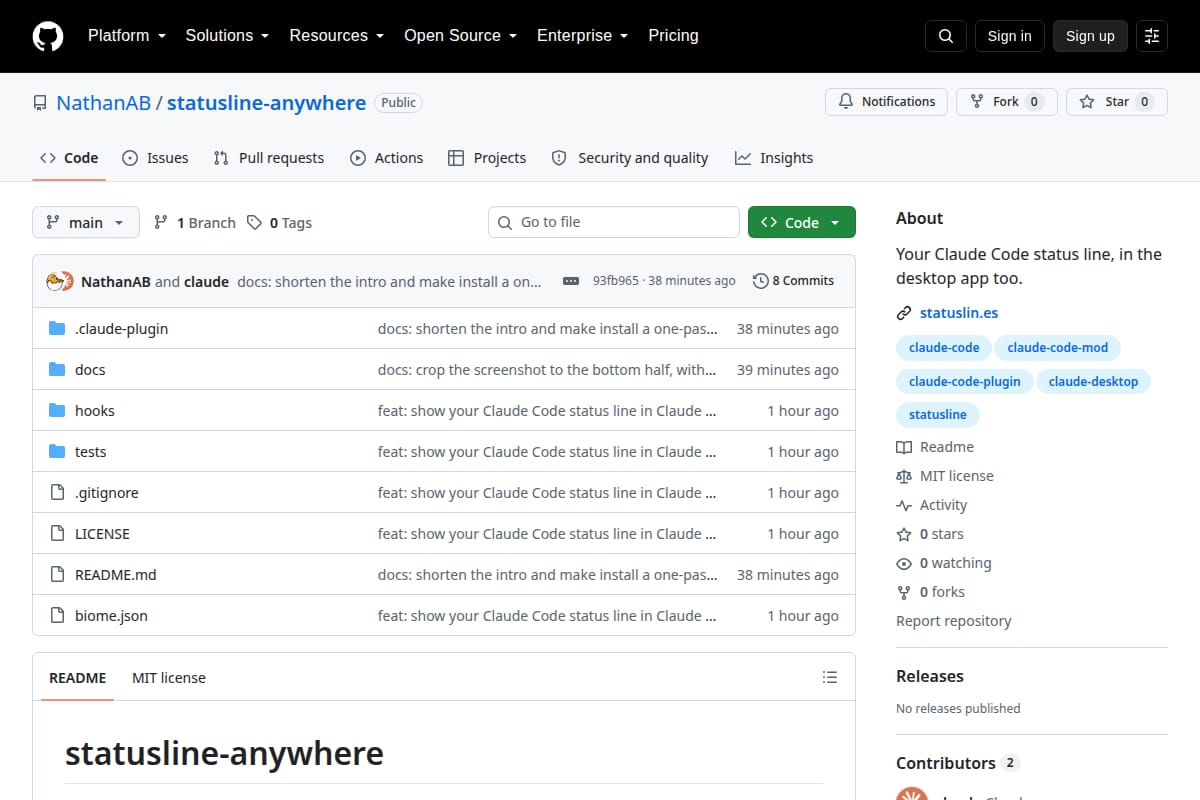The image size is (1200, 800).
Task: Click the tag icon beside Tags
Action: tap(255, 222)
